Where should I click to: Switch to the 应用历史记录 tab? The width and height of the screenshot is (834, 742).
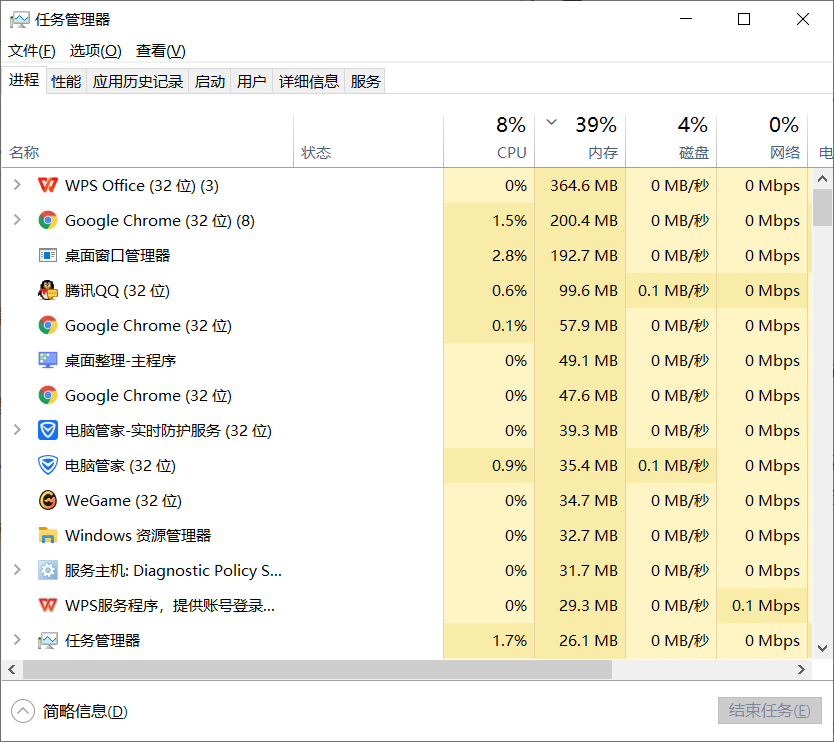pos(138,81)
